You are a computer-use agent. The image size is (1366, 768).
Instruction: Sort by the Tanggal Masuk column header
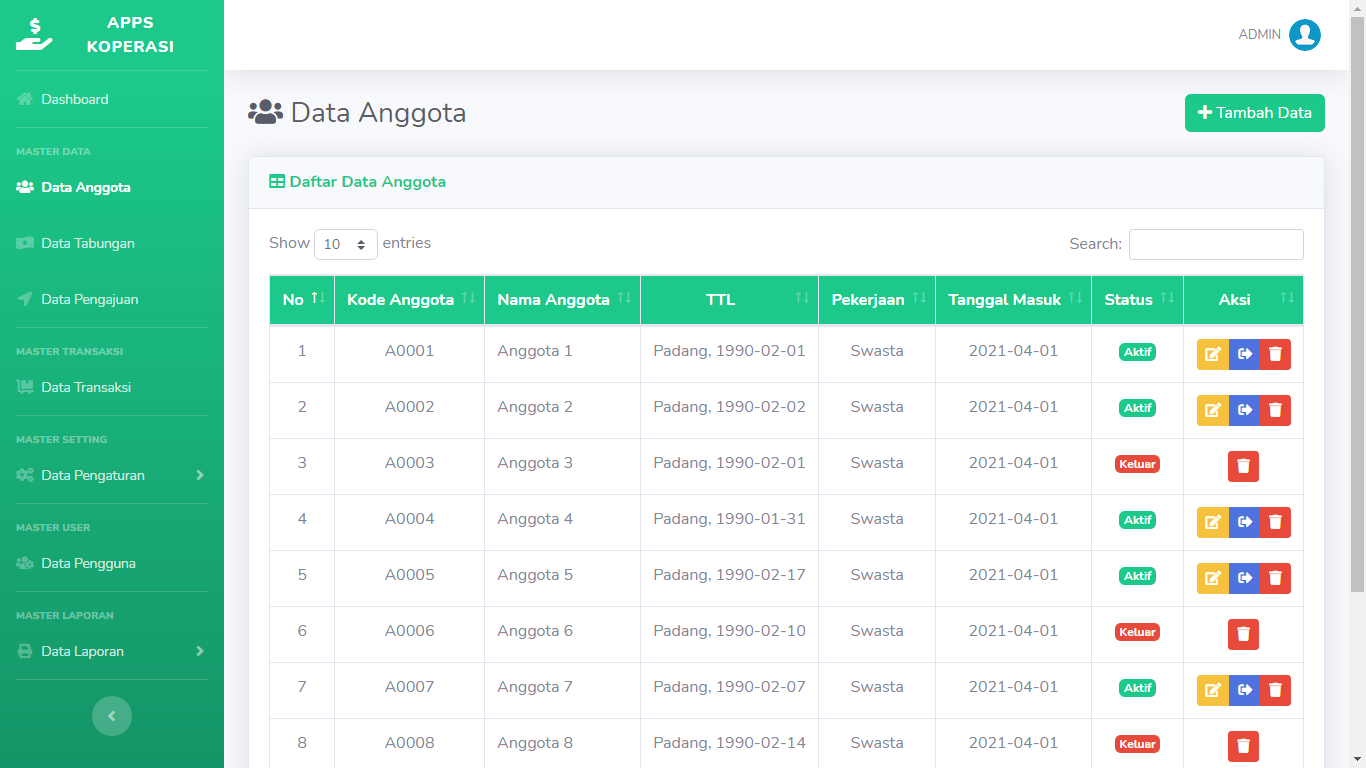pos(1013,300)
